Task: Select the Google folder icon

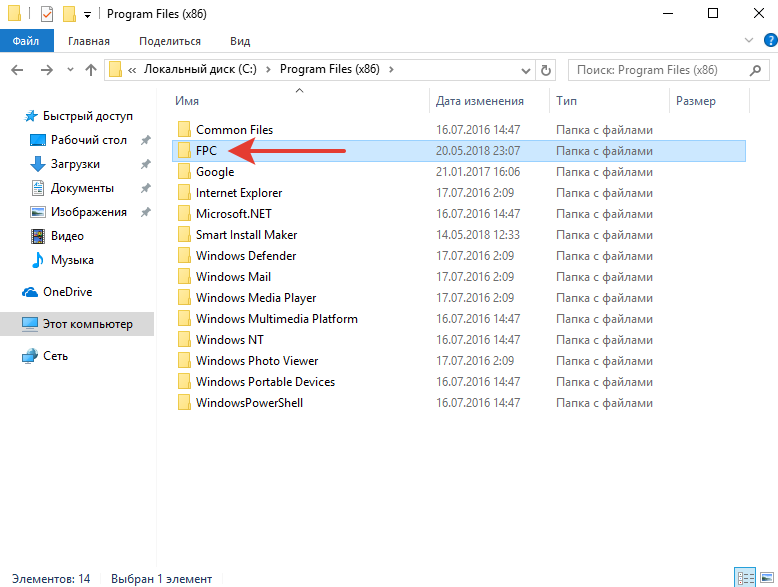Action: click(184, 172)
